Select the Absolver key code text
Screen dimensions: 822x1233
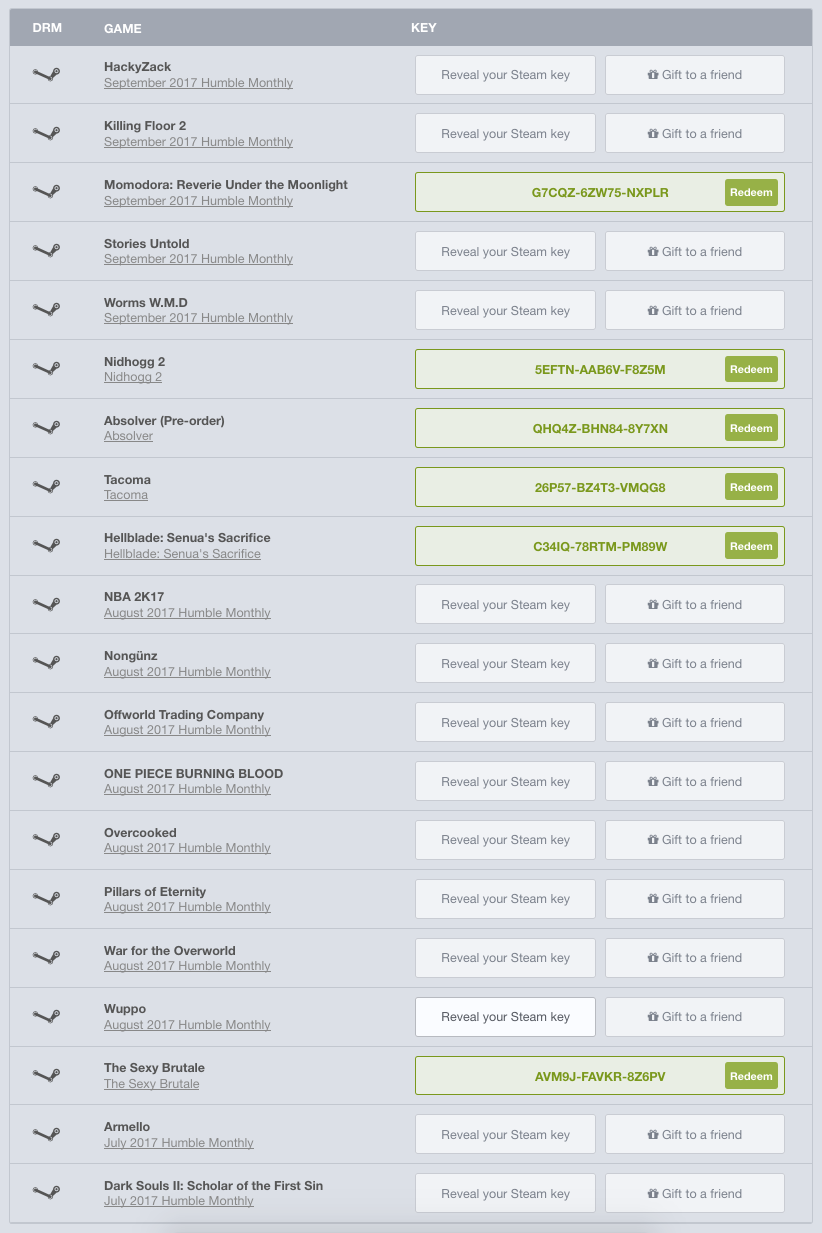[600, 429]
